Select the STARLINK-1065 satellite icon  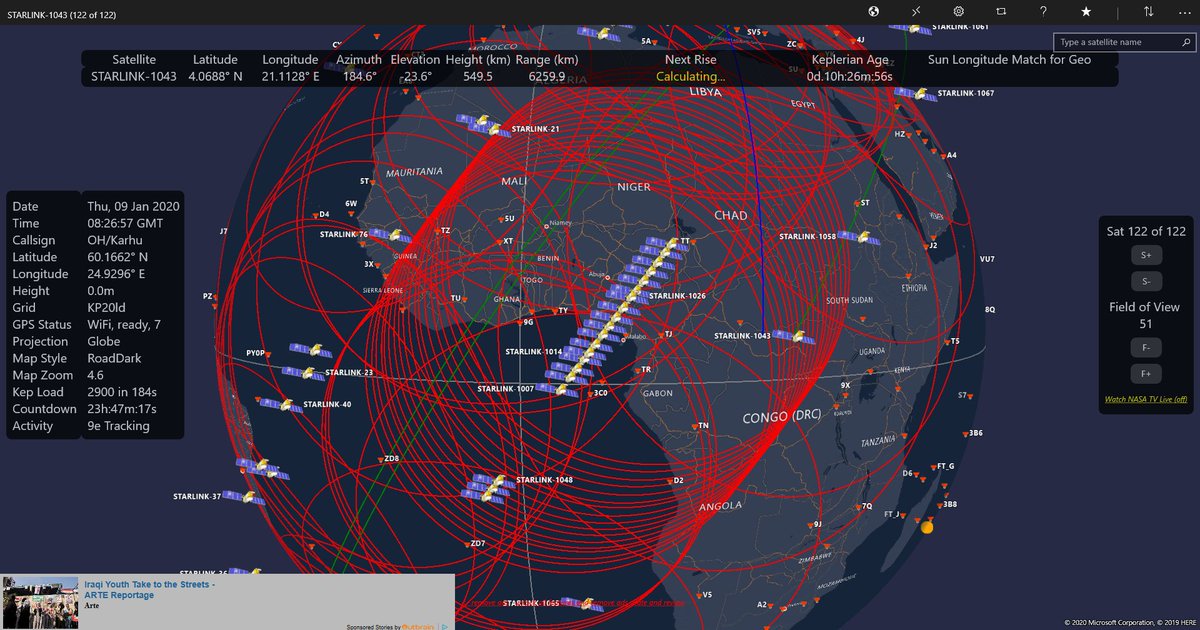coord(580,603)
